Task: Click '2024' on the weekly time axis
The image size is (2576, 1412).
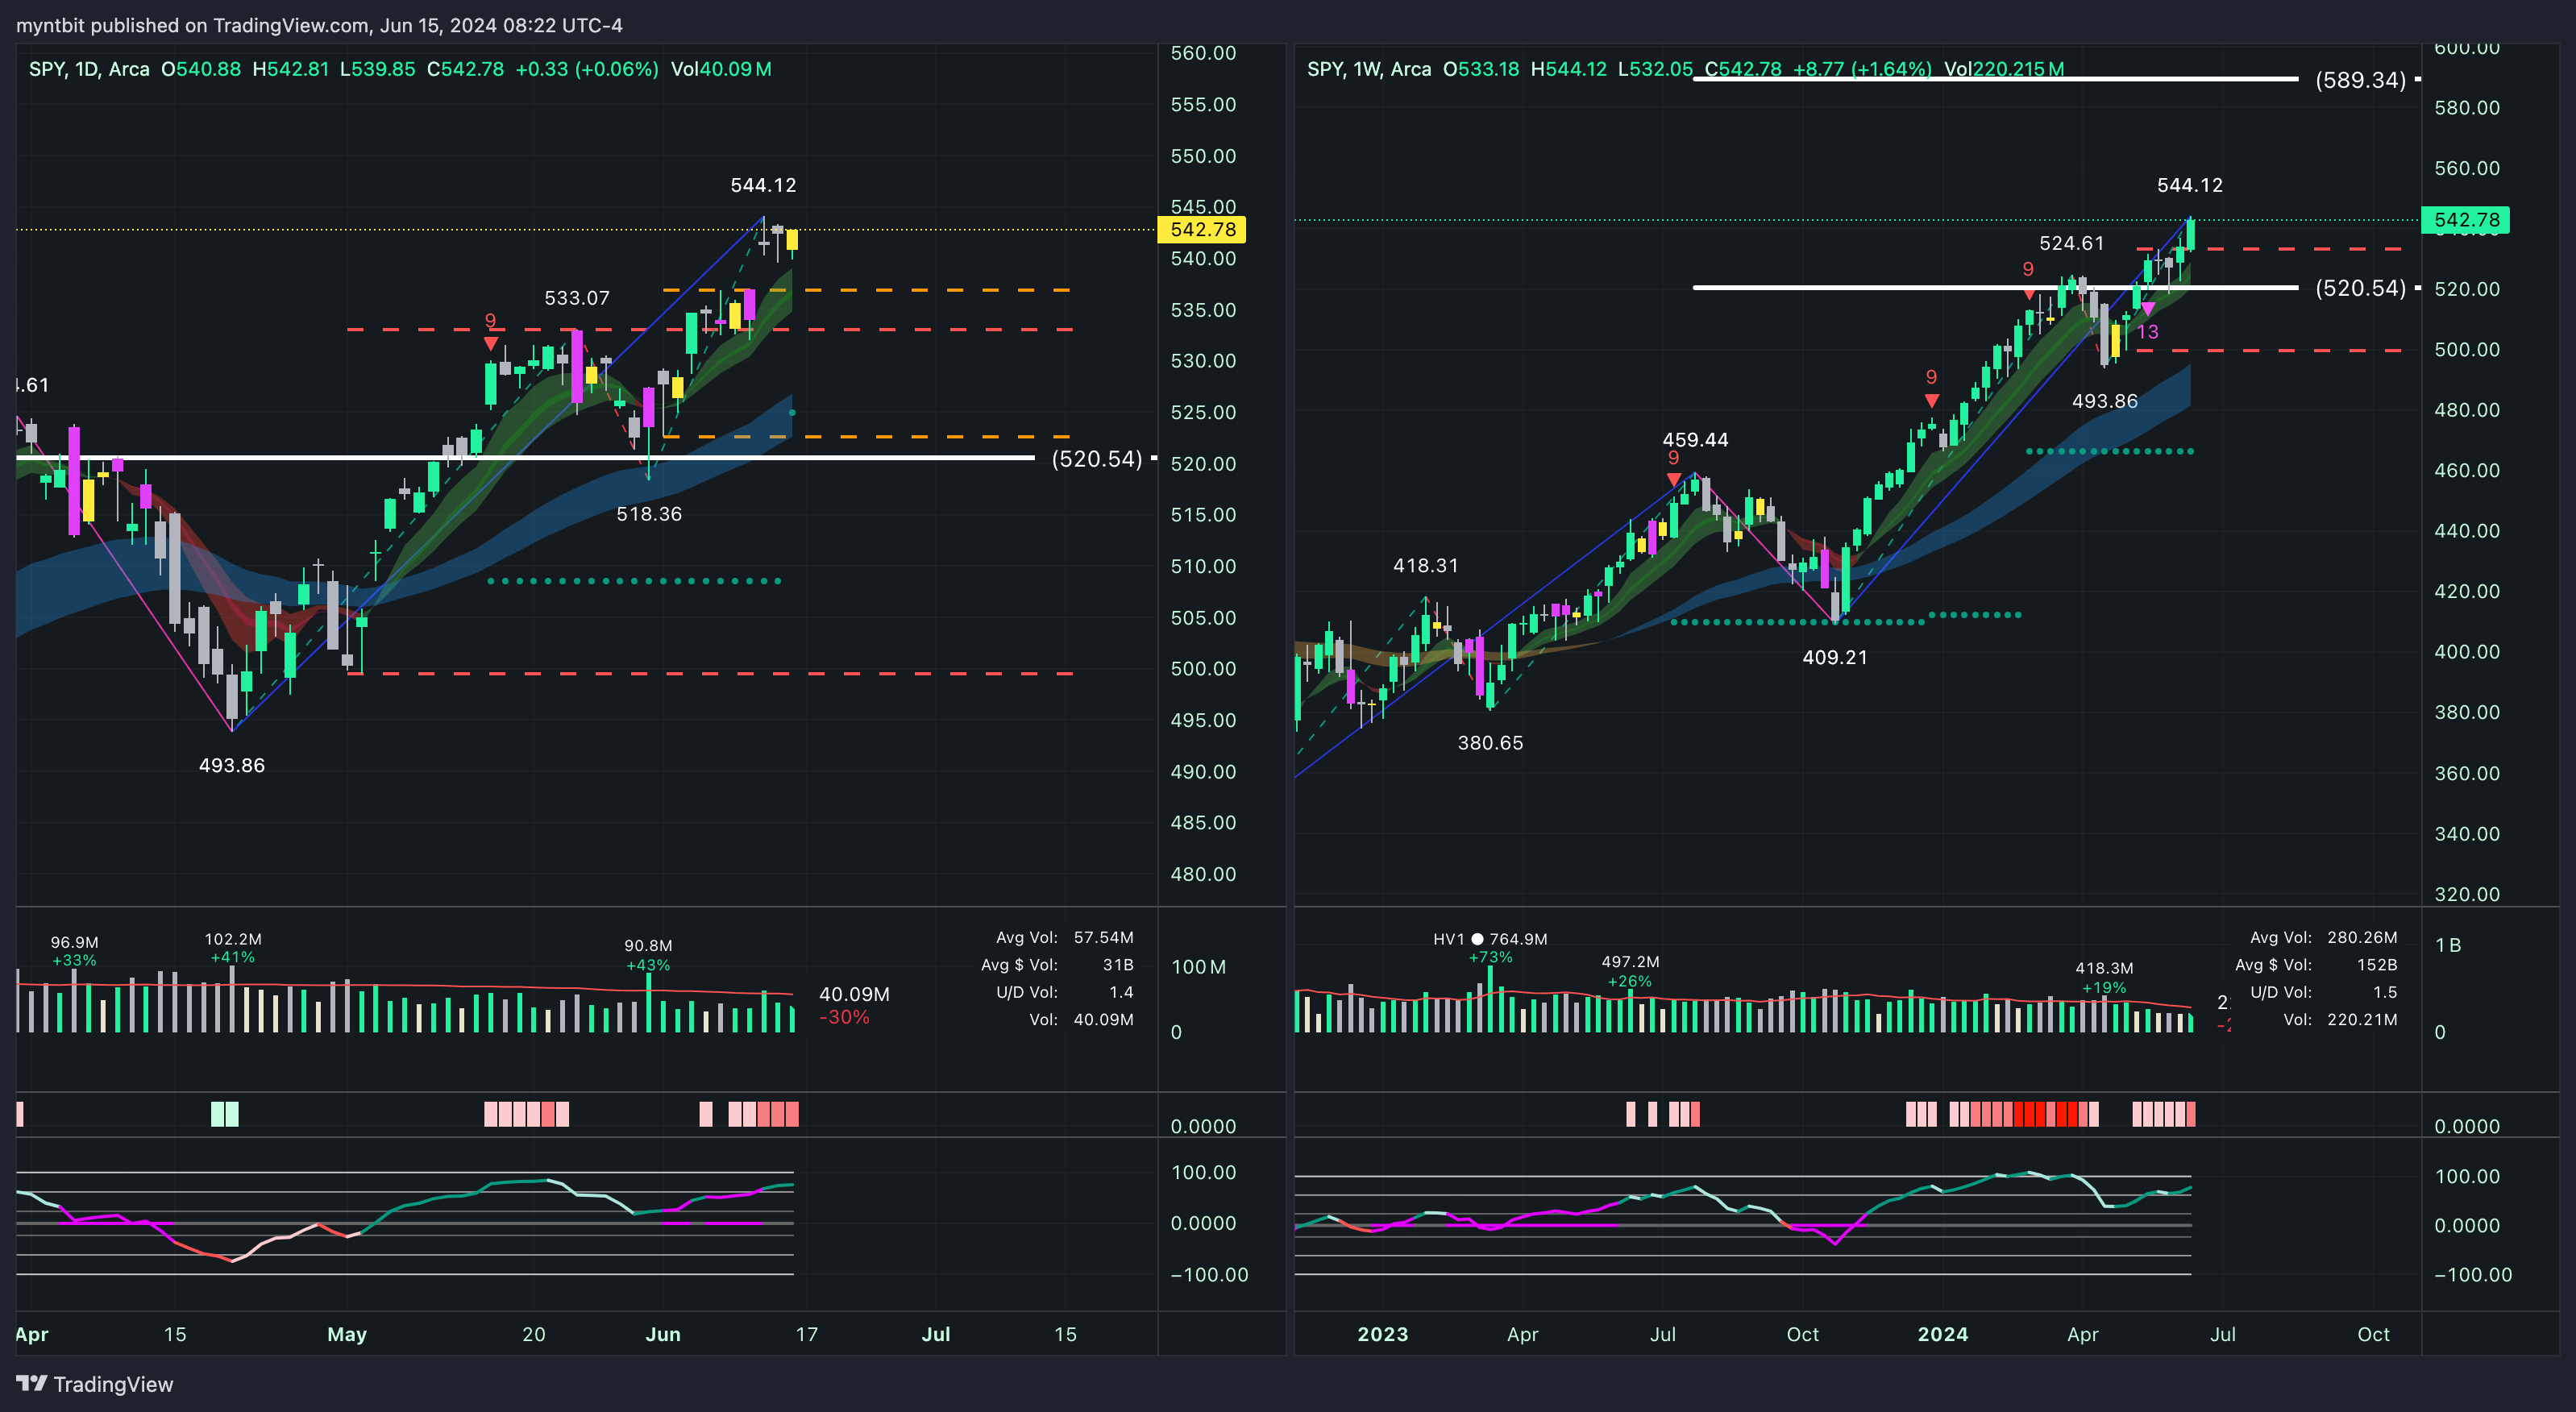Action: (x=1942, y=1334)
